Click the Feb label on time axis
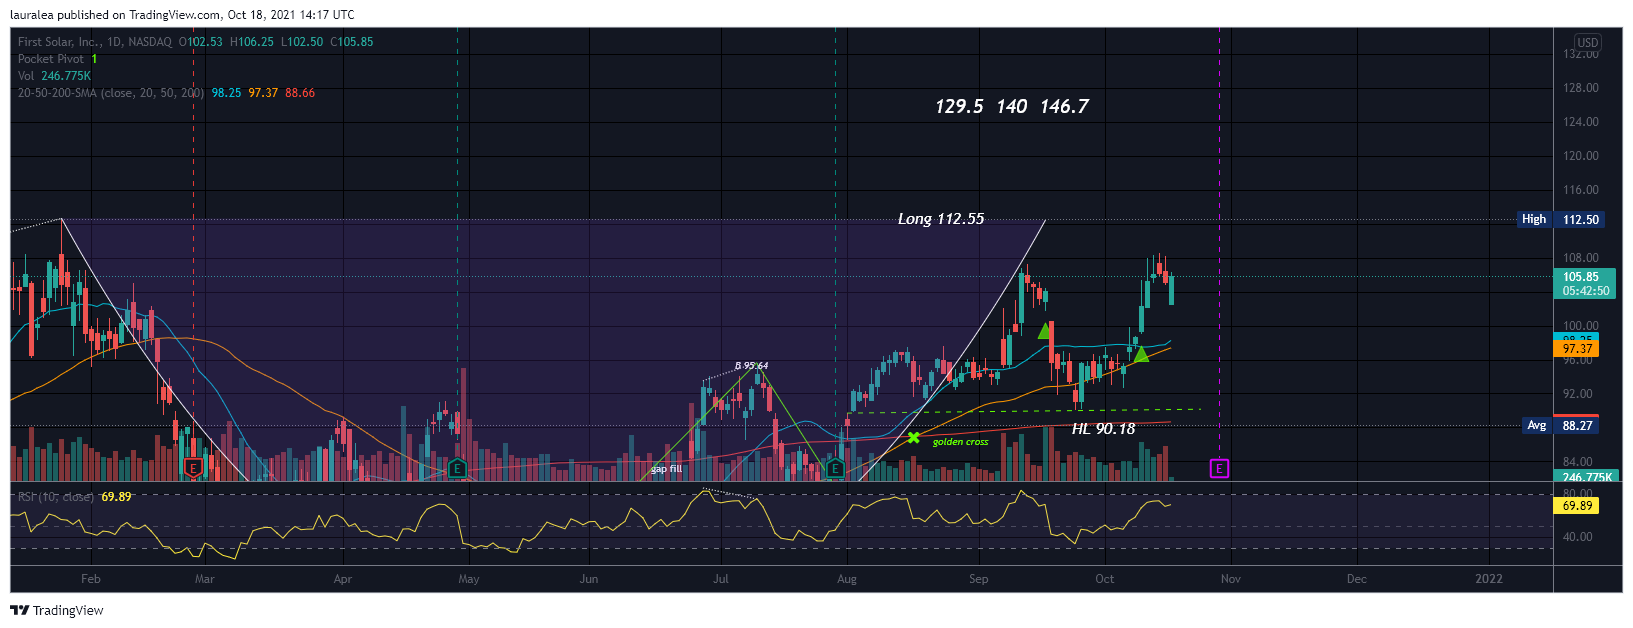 pyautogui.click(x=90, y=579)
